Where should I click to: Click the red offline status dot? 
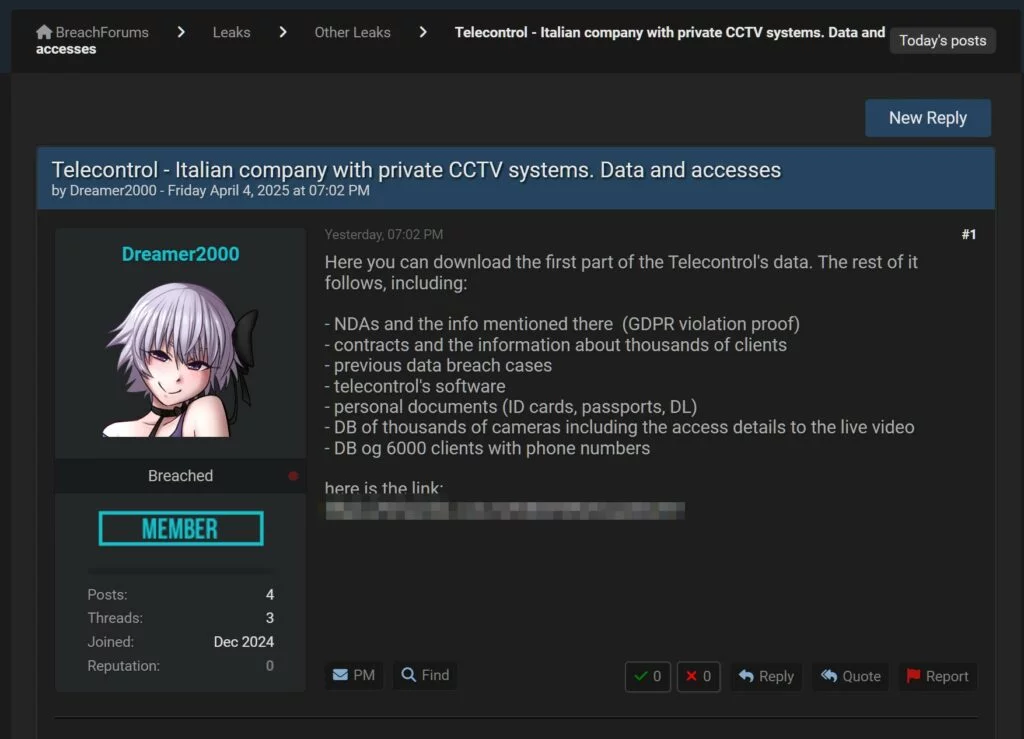coord(293,476)
